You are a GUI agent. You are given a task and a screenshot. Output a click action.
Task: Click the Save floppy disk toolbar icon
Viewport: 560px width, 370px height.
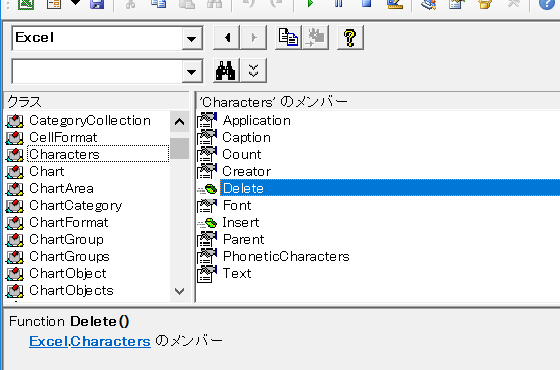97,4
